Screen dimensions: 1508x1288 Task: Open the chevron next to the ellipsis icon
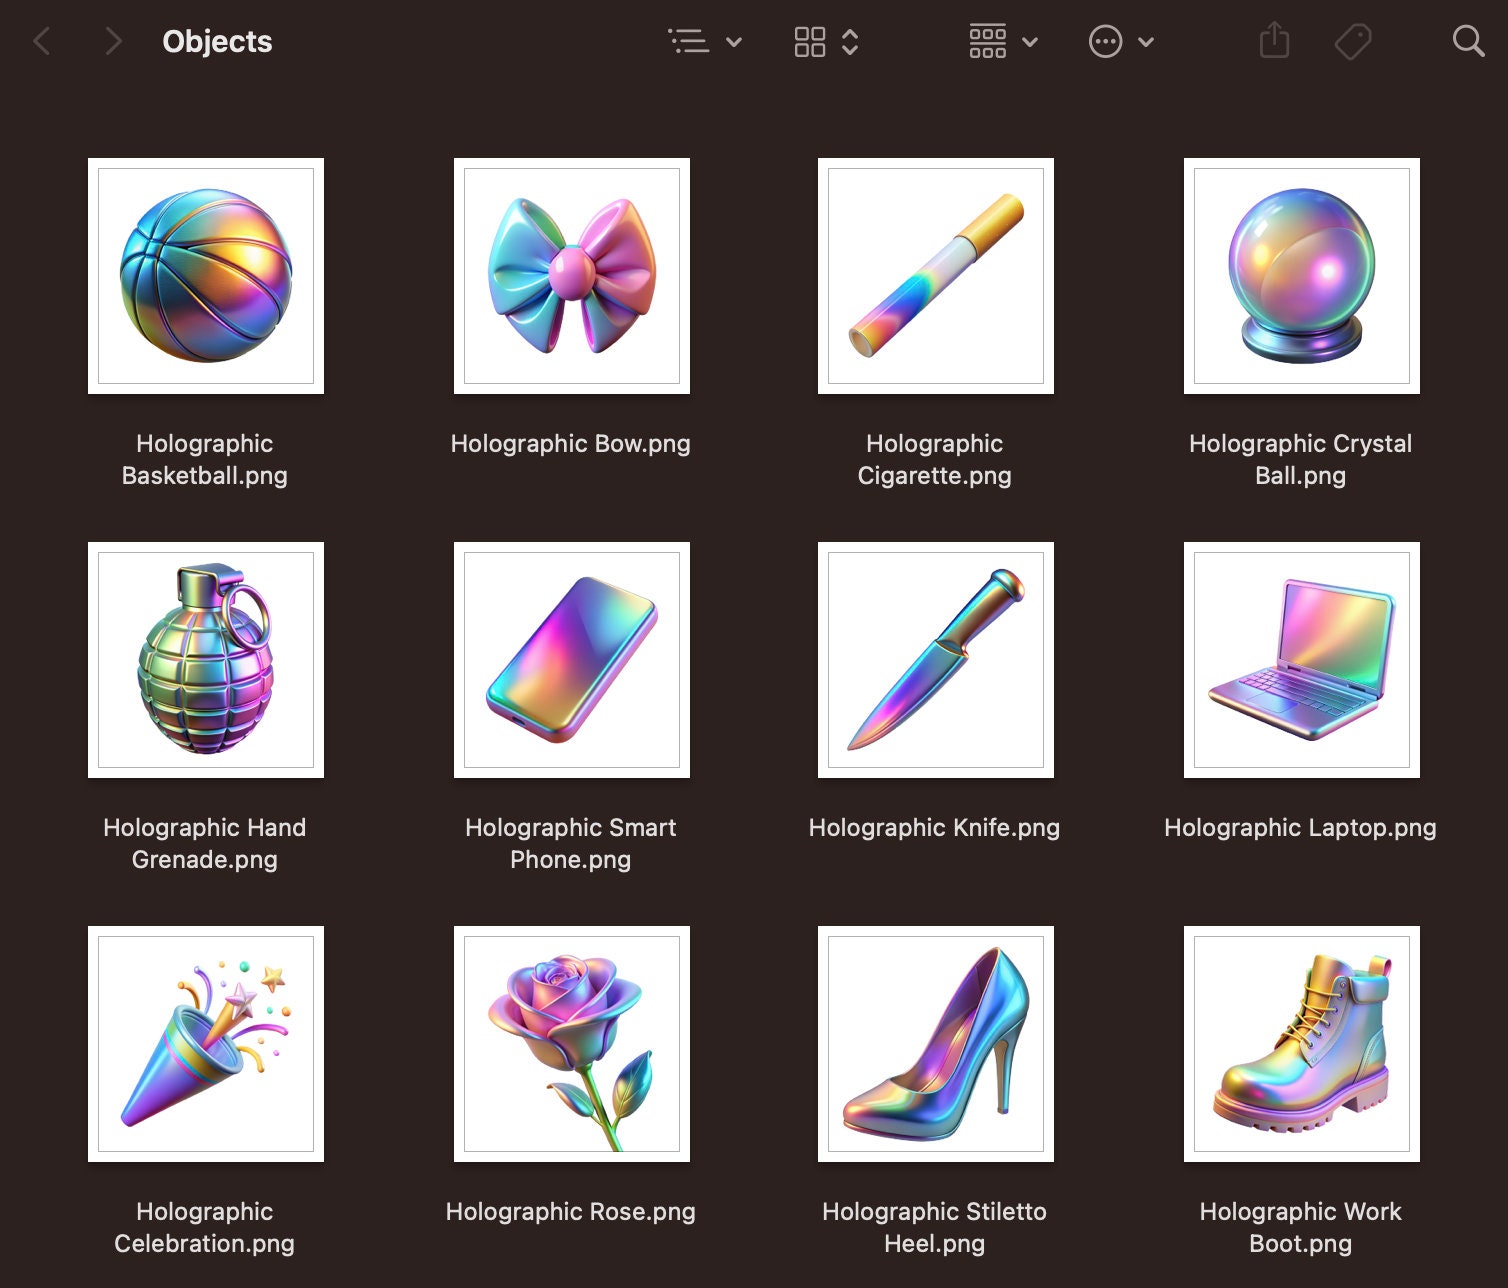pyautogui.click(x=1144, y=41)
